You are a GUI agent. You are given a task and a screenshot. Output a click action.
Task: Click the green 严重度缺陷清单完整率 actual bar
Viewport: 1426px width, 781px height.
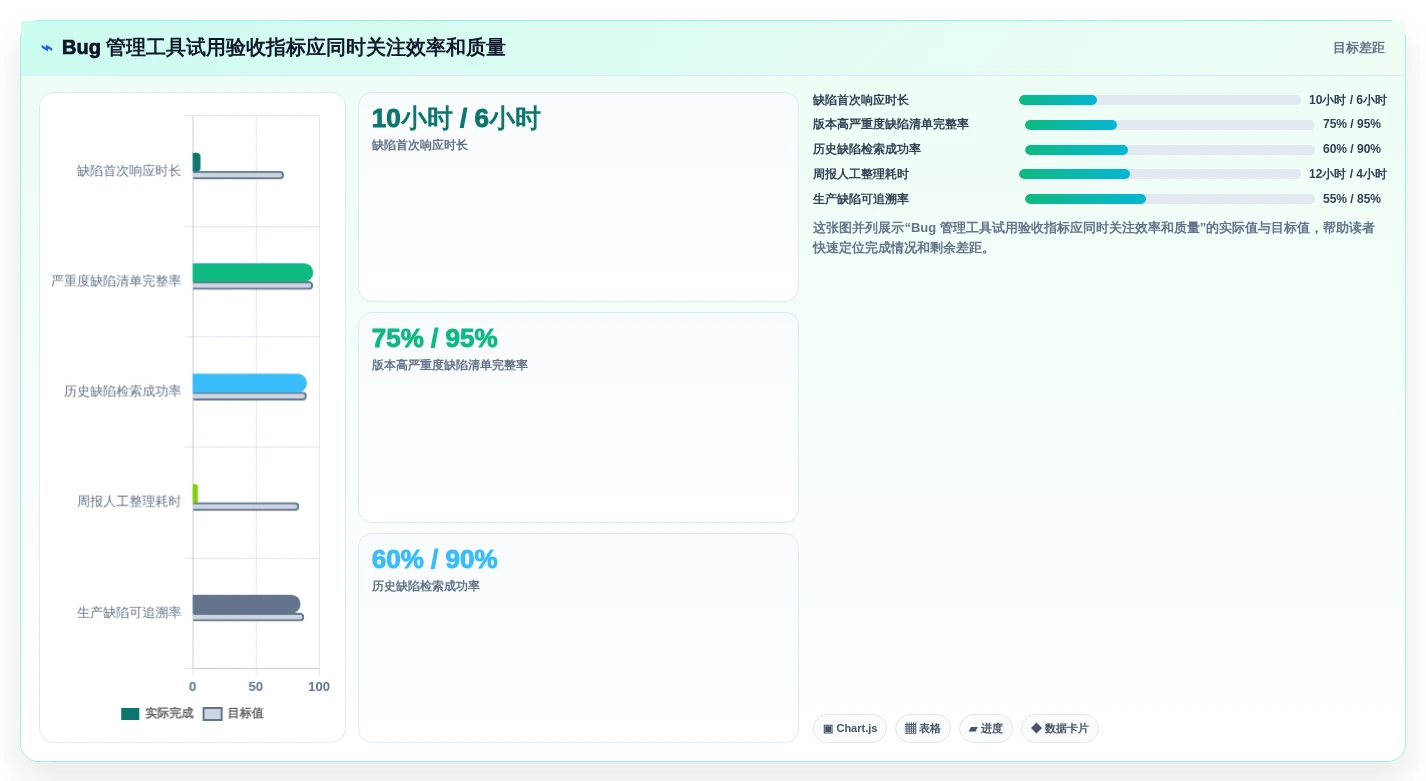click(x=253, y=273)
